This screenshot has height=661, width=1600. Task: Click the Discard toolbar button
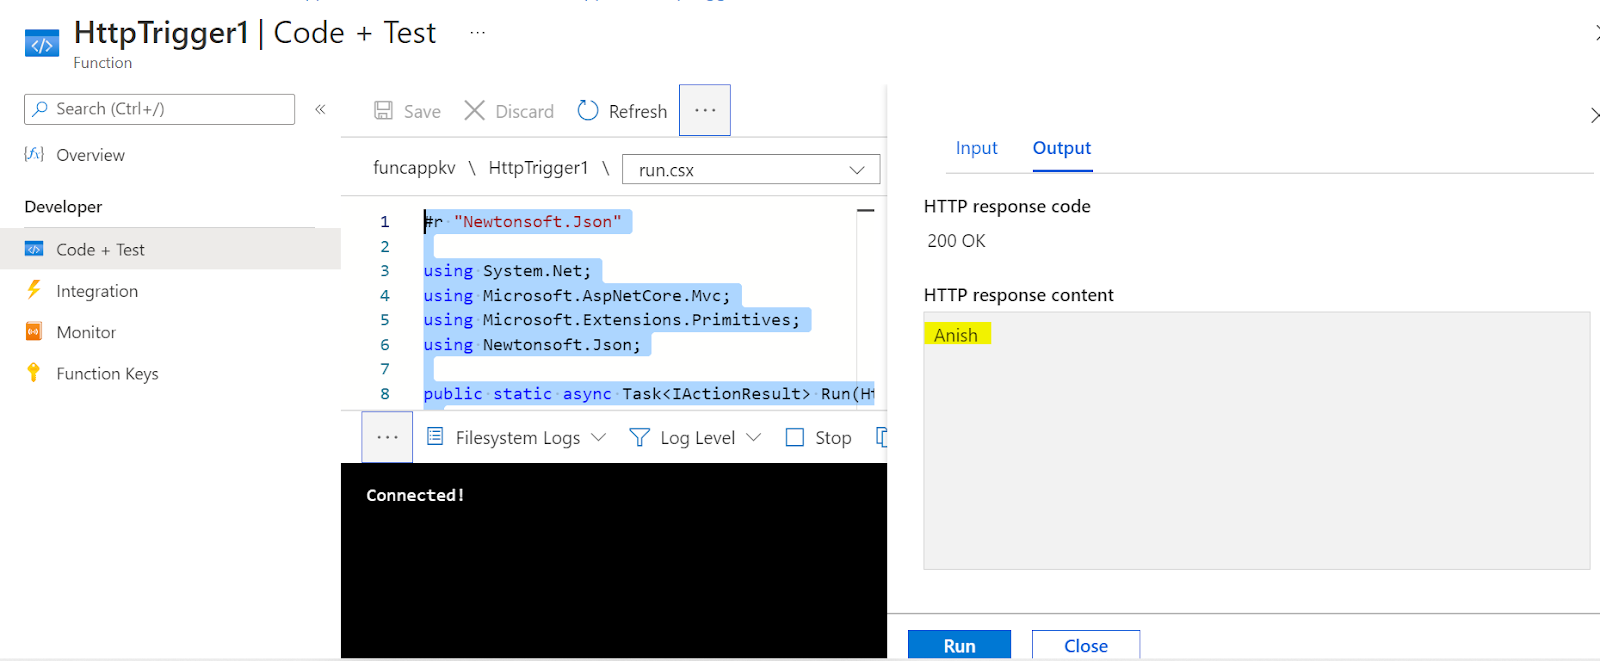pyautogui.click(x=509, y=111)
